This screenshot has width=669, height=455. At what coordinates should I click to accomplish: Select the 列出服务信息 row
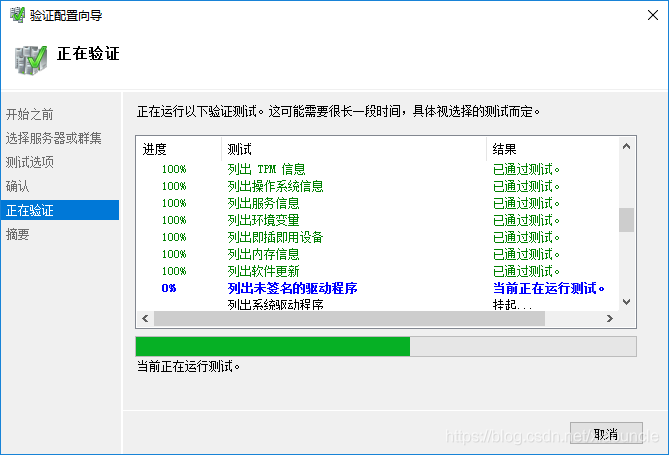[x=378, y=203]
